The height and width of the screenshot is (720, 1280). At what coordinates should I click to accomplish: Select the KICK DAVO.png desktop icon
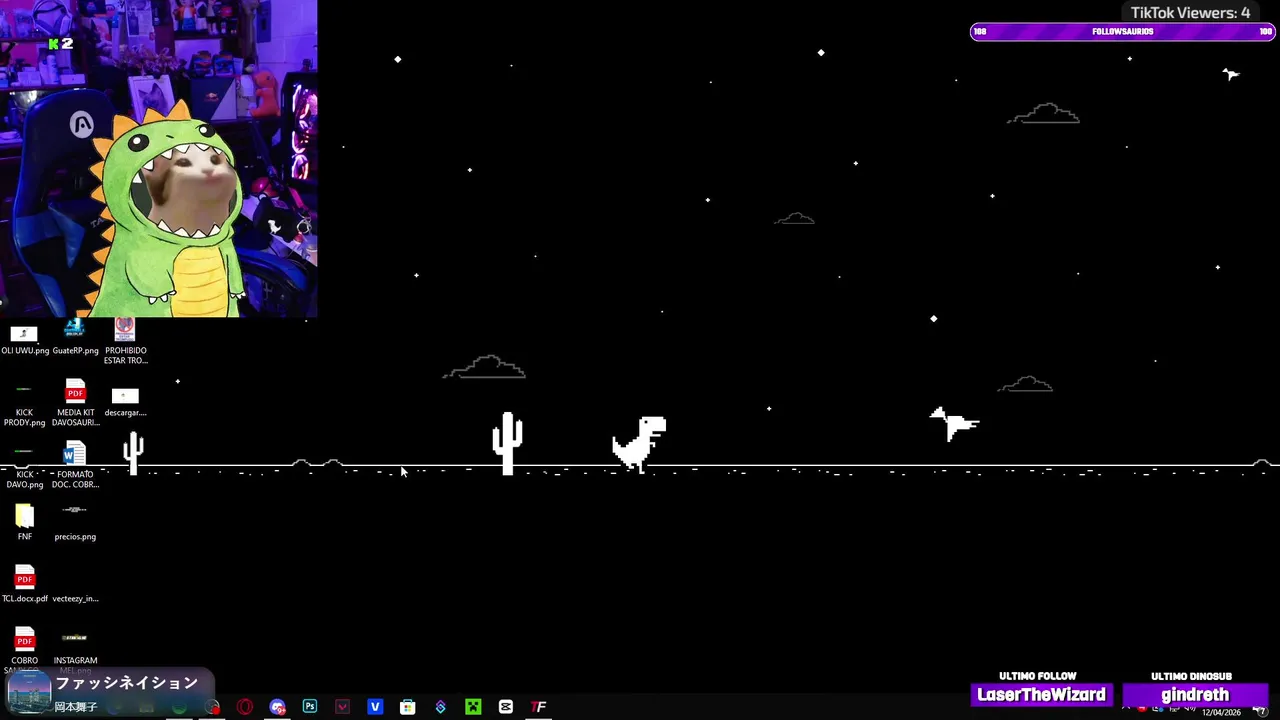tap(24, 467)
